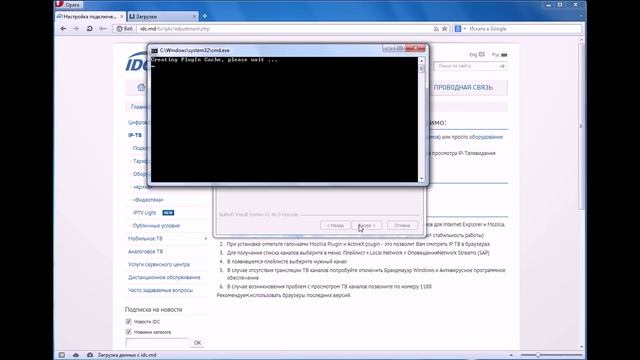The width and height of the screenshot is (640, 360).
Task: Click the site home icon
Action: (141, 87)
